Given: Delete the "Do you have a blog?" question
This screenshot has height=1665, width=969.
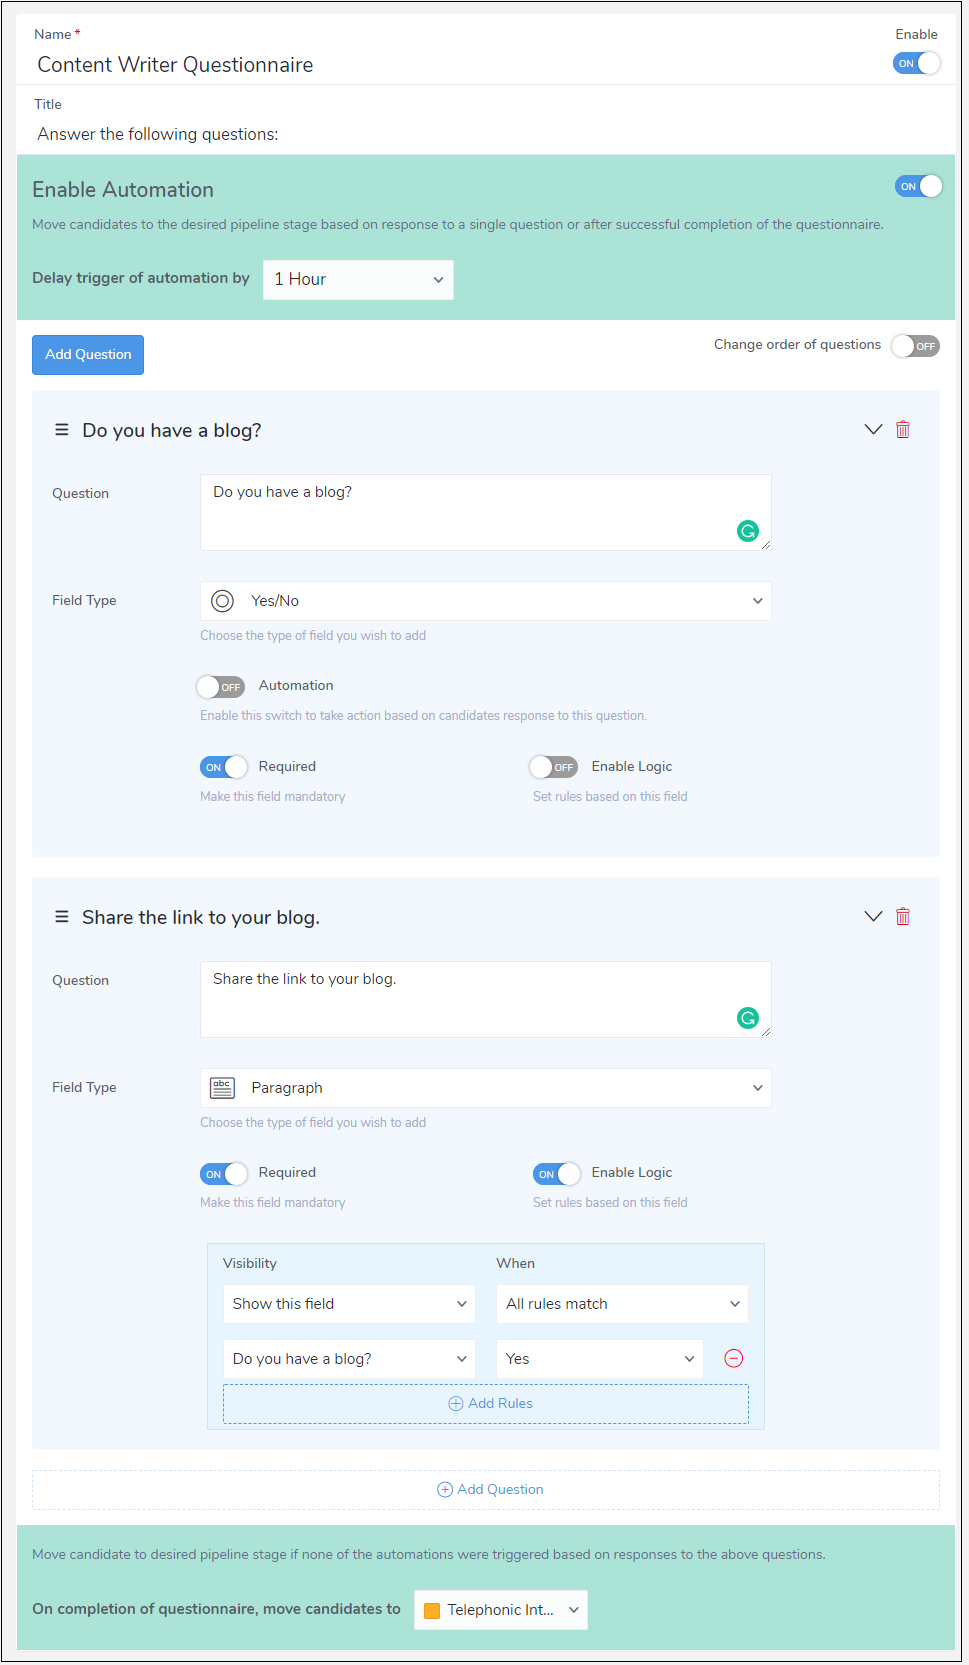Looking at the screenshot, I should point(902,430).
